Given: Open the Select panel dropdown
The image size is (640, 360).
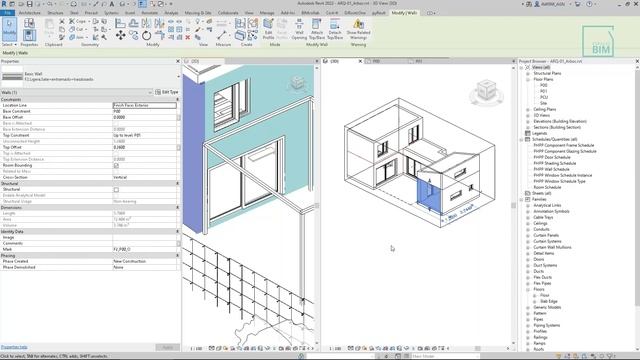Looking at the screenshot, I should click(x=9, y=44).
